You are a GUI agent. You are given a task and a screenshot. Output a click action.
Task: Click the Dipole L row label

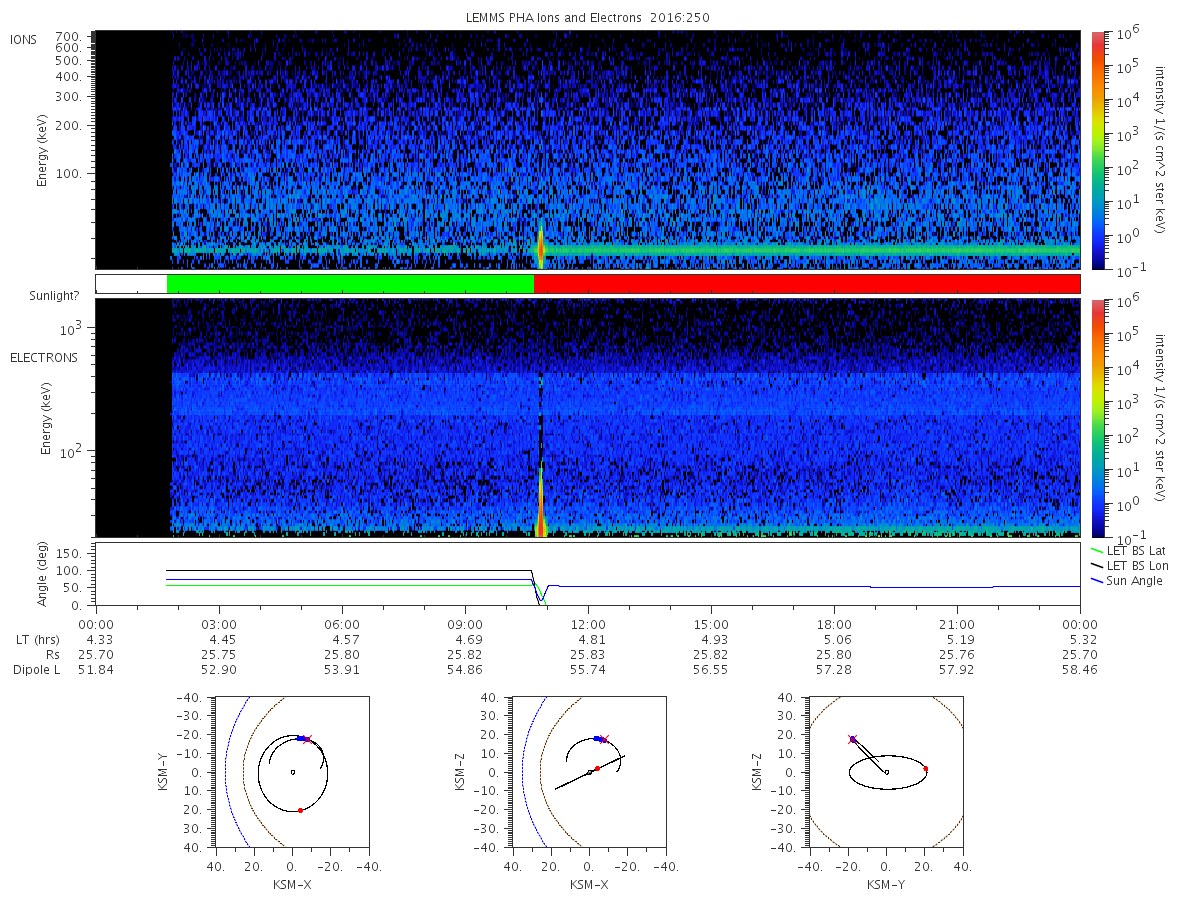tap(36, 670)
